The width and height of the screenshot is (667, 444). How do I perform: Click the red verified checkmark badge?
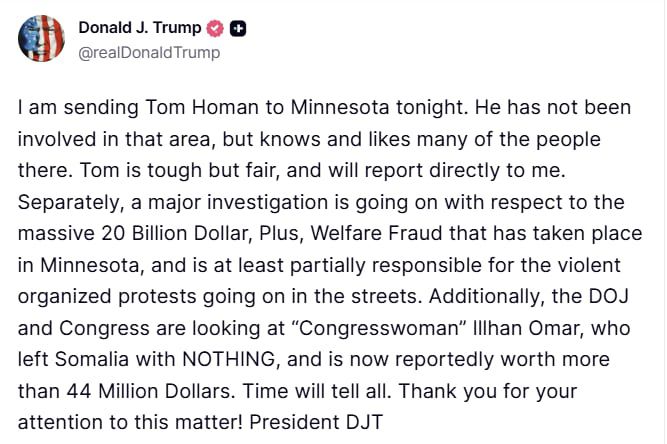point(215,29)
